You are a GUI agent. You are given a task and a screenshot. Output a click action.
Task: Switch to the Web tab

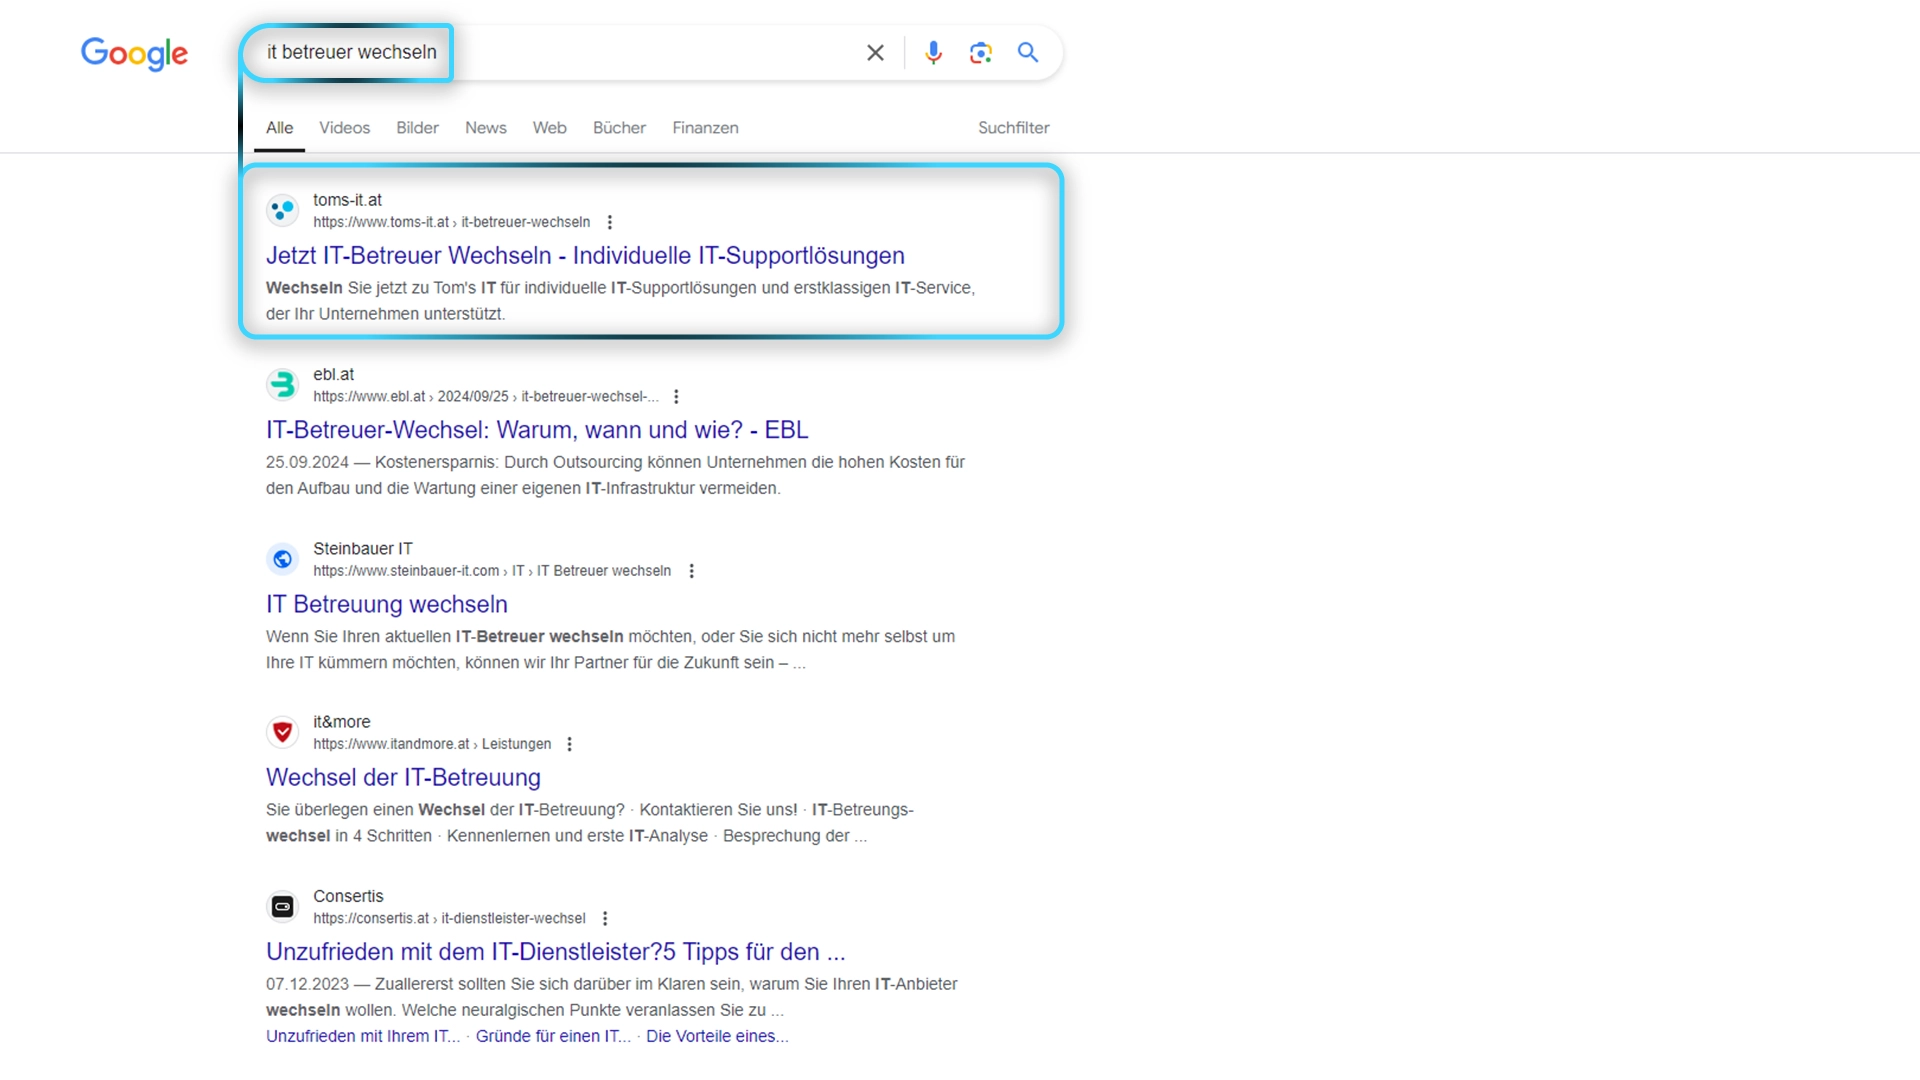(x=549, y=128)
